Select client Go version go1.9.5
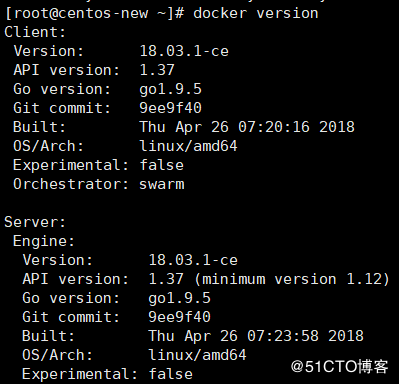Viewport: 399px width, 384px height. tap(171, 89)
